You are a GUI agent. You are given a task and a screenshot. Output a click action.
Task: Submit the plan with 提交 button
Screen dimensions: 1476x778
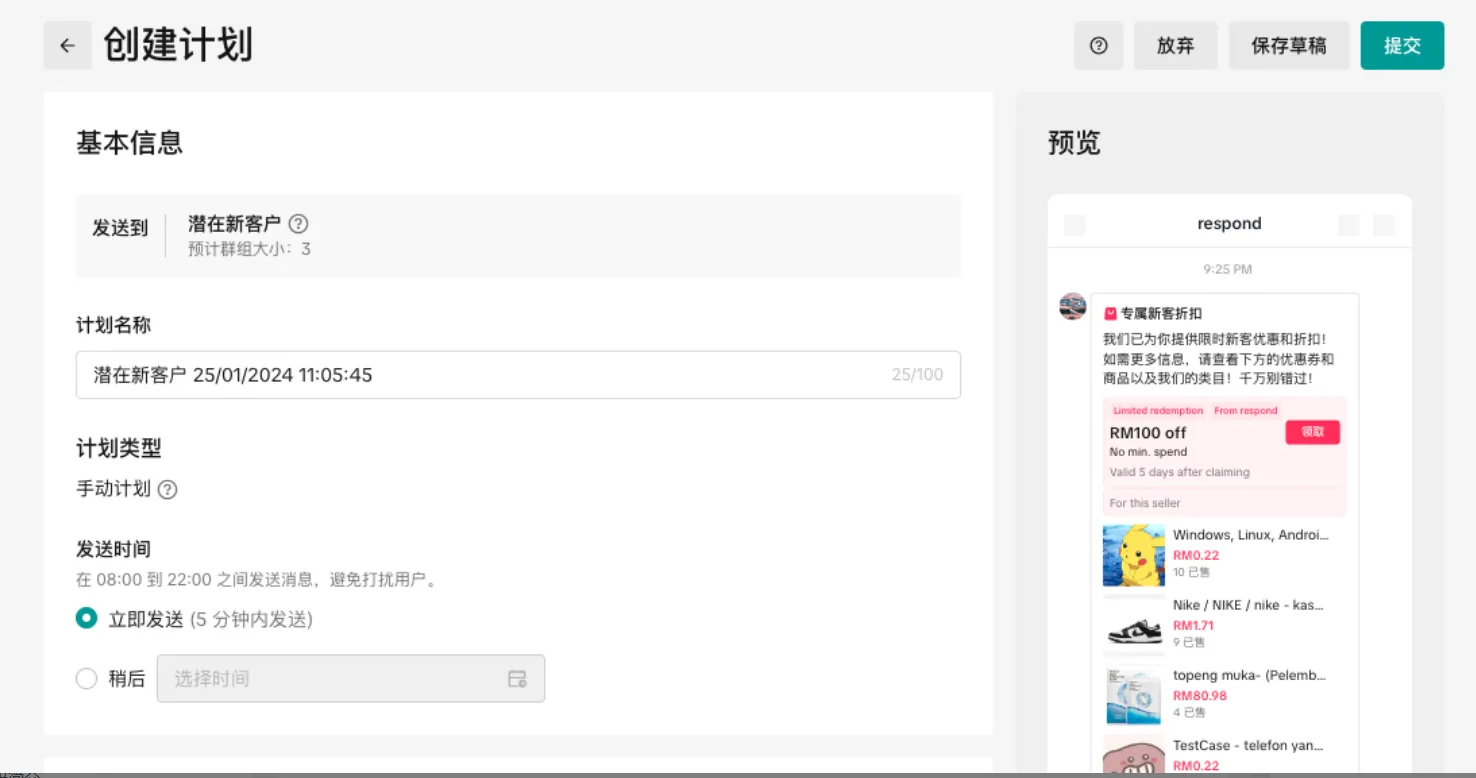coord(1402,46)
